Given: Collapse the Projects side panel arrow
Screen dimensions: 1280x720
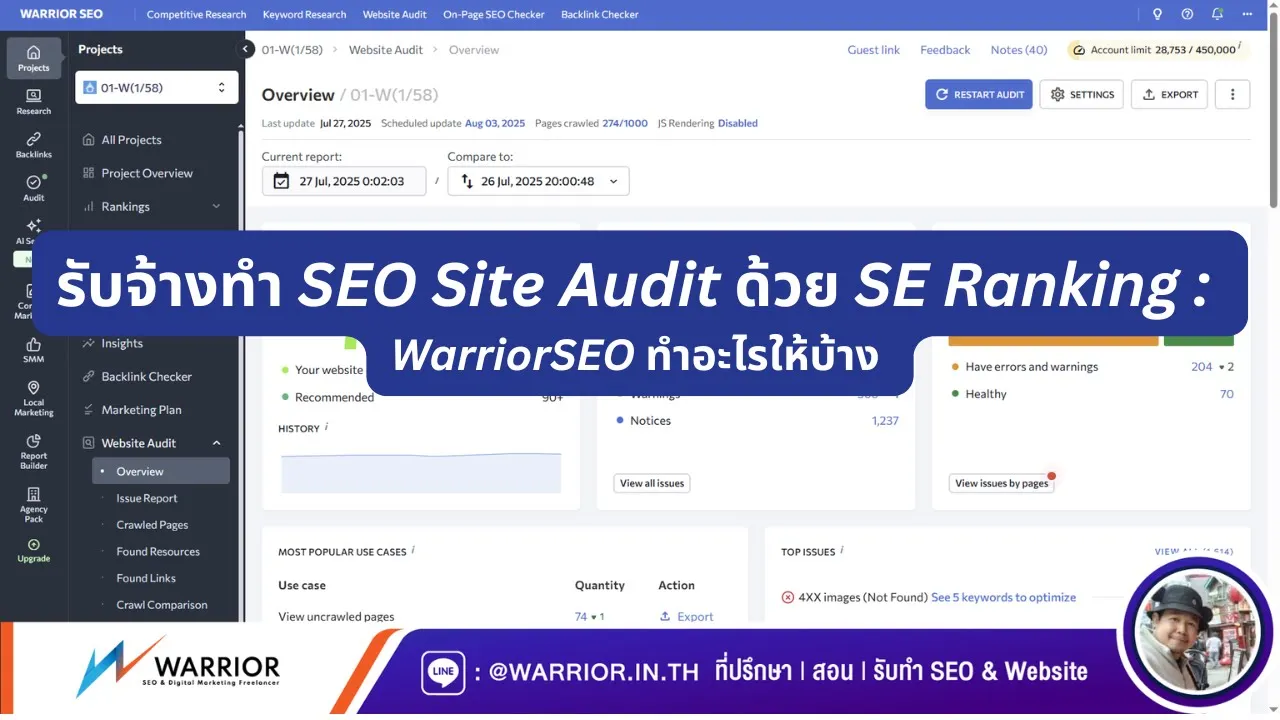Looking at the screenshot, I should [245, 49].
